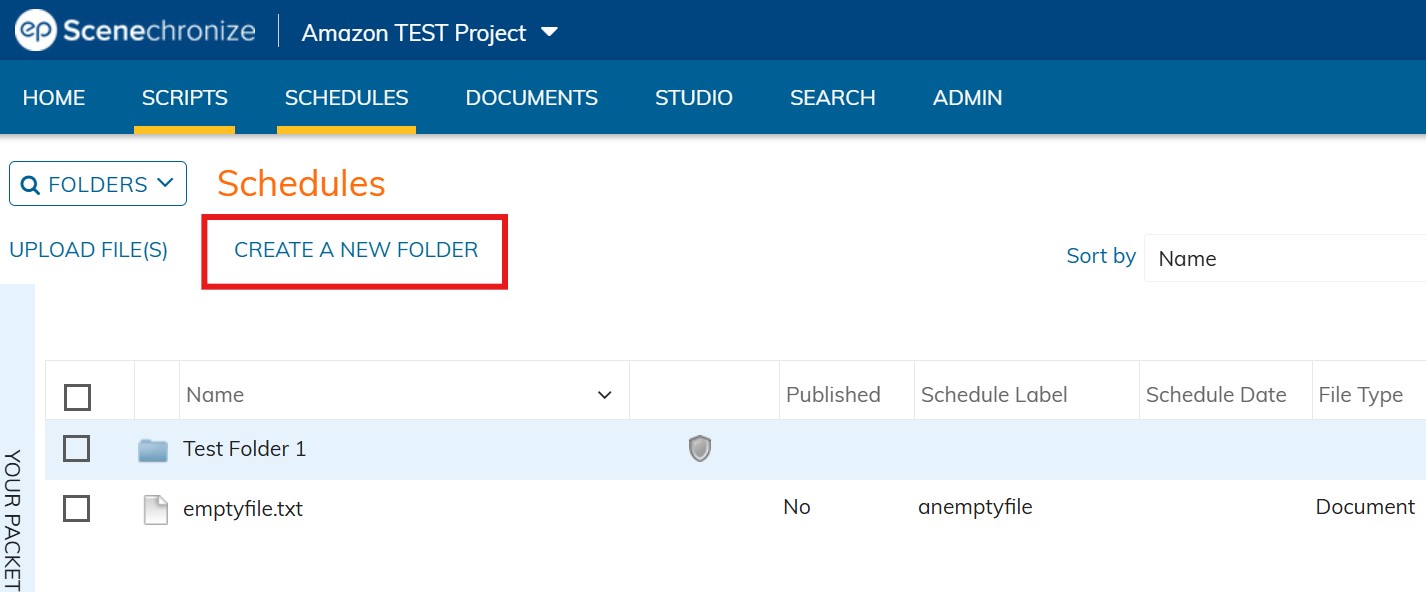
Task: Click the Published value No
Action: coord(797,507)
